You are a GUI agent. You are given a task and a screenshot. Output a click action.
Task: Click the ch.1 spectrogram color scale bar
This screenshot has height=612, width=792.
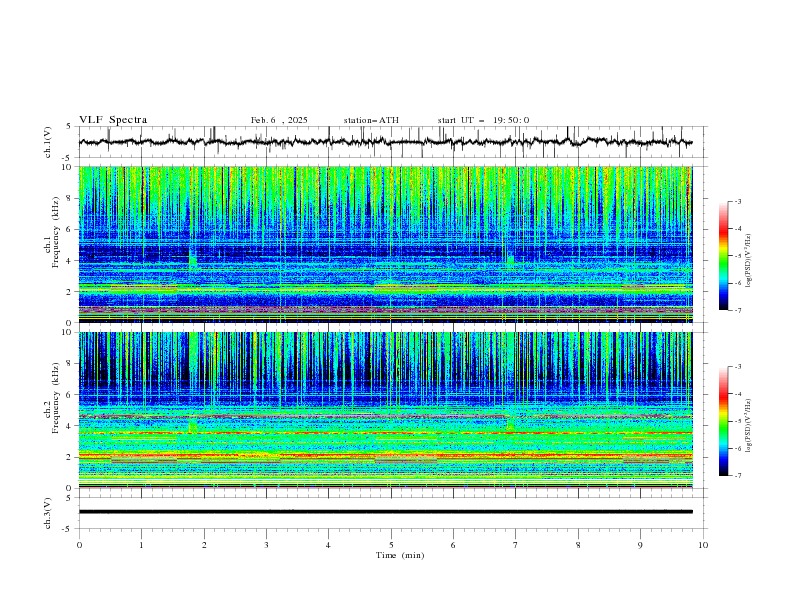(723, 255)
